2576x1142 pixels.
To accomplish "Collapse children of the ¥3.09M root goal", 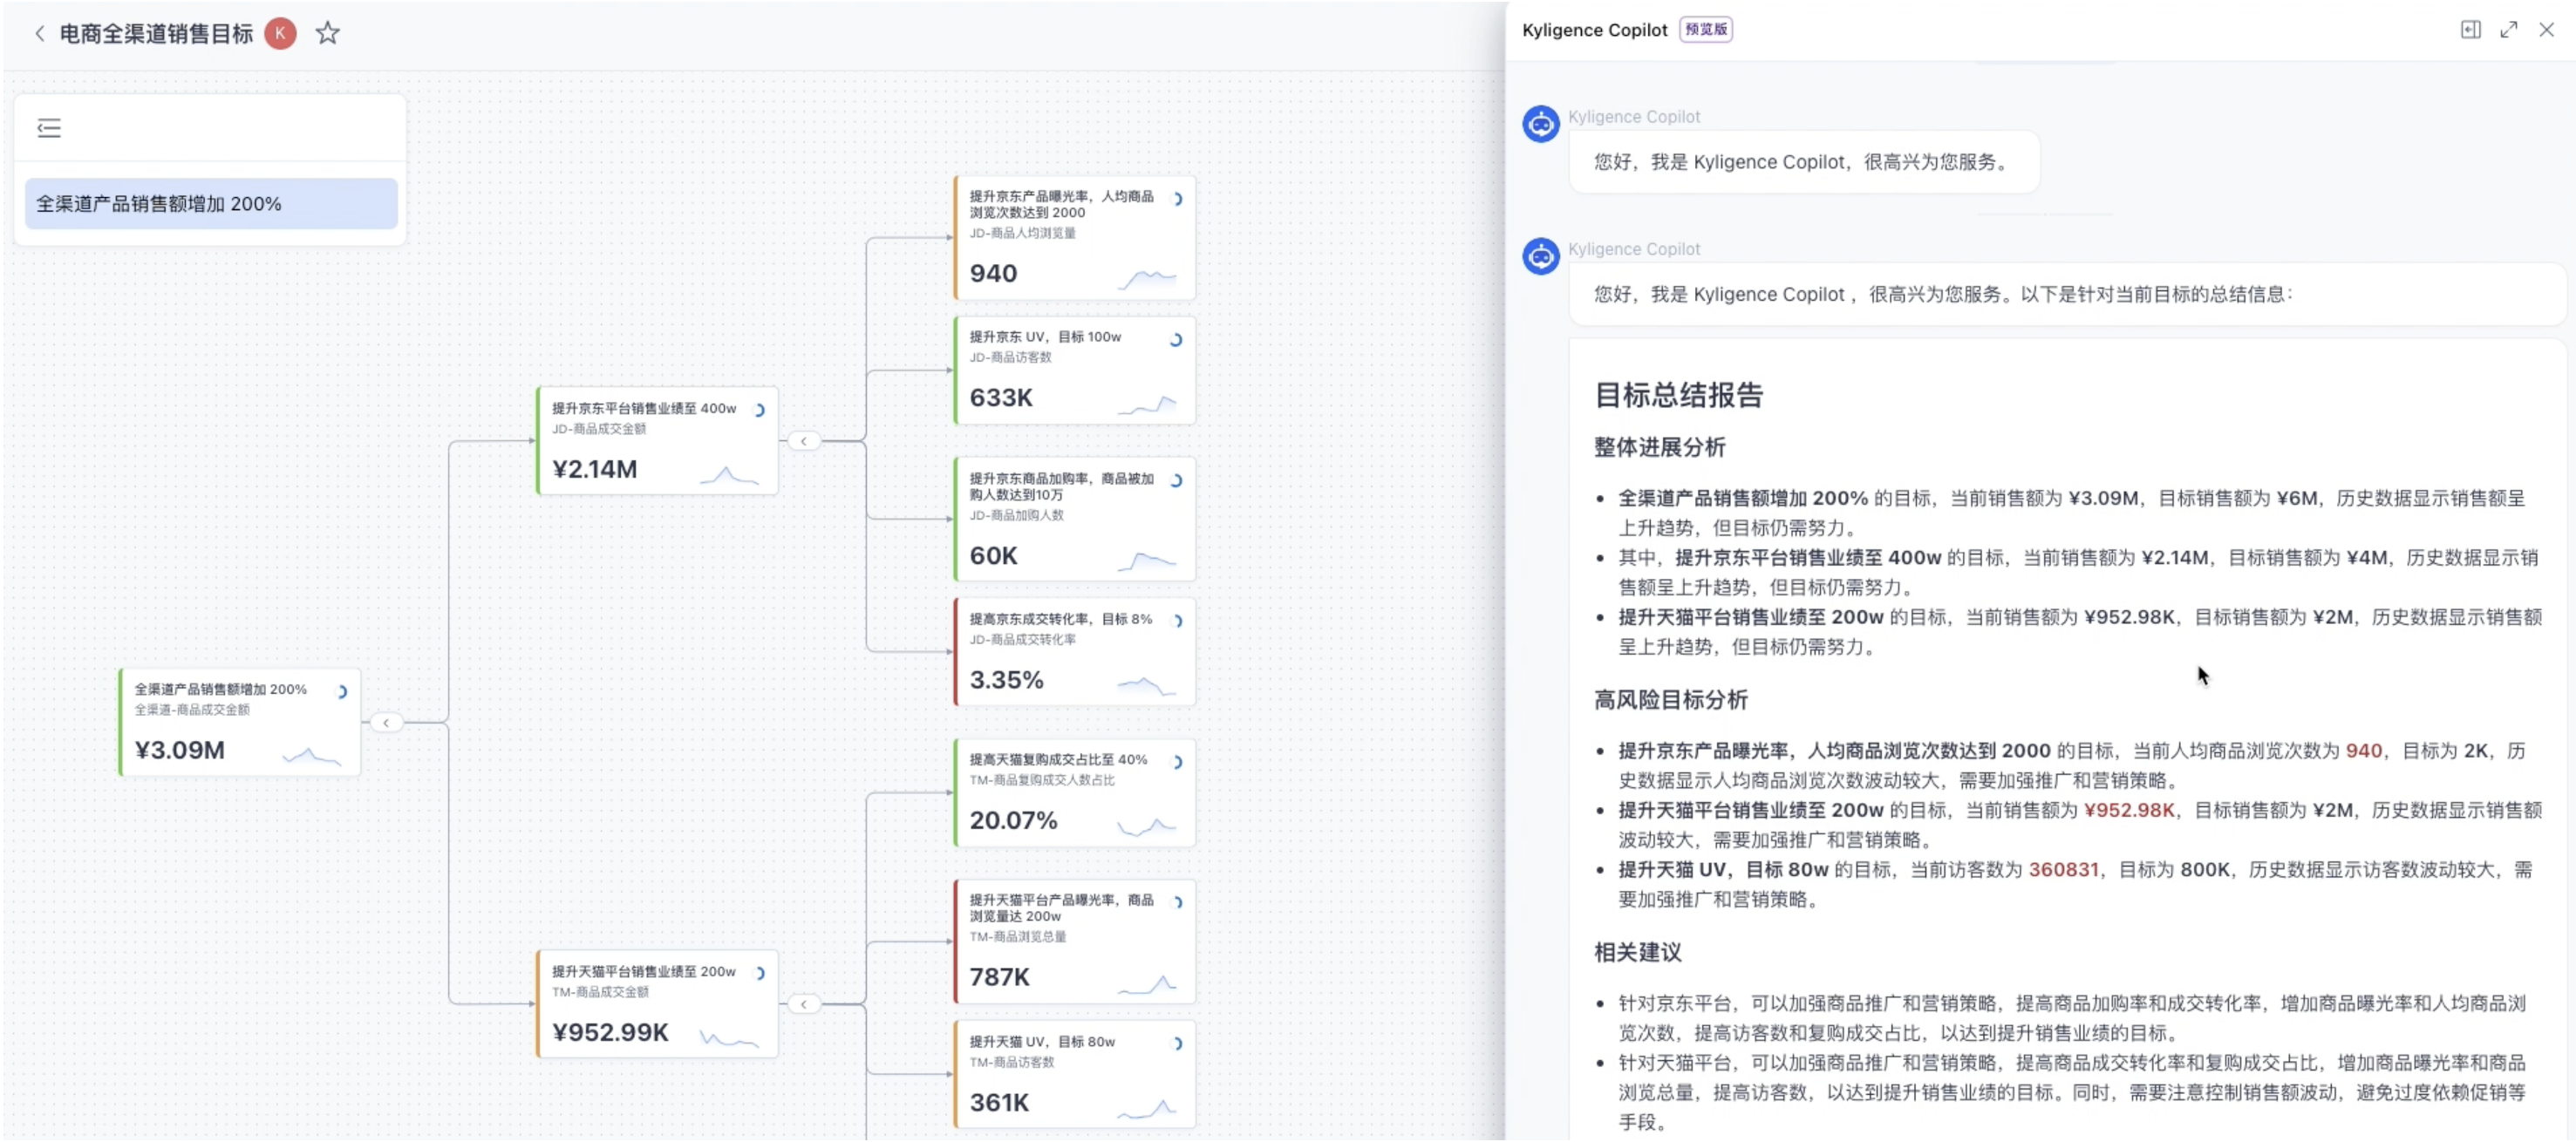I will pyautogui.click(x=386, y=722).
